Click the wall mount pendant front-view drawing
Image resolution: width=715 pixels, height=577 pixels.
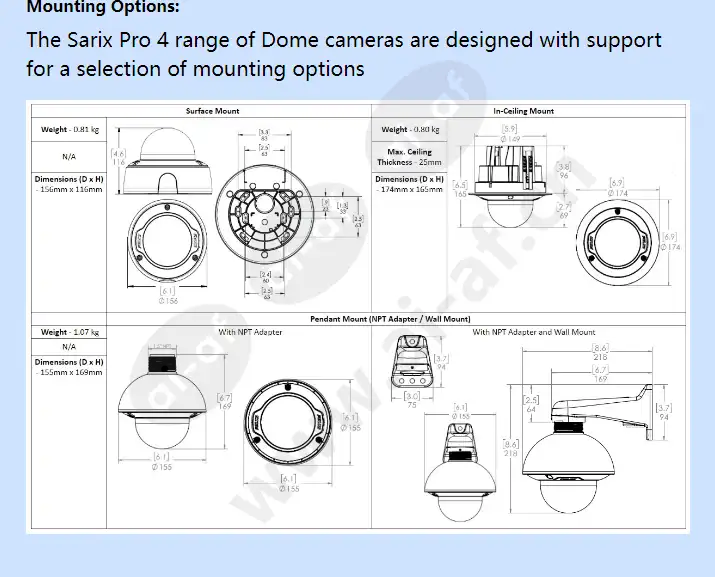click(x=460, y=471)
